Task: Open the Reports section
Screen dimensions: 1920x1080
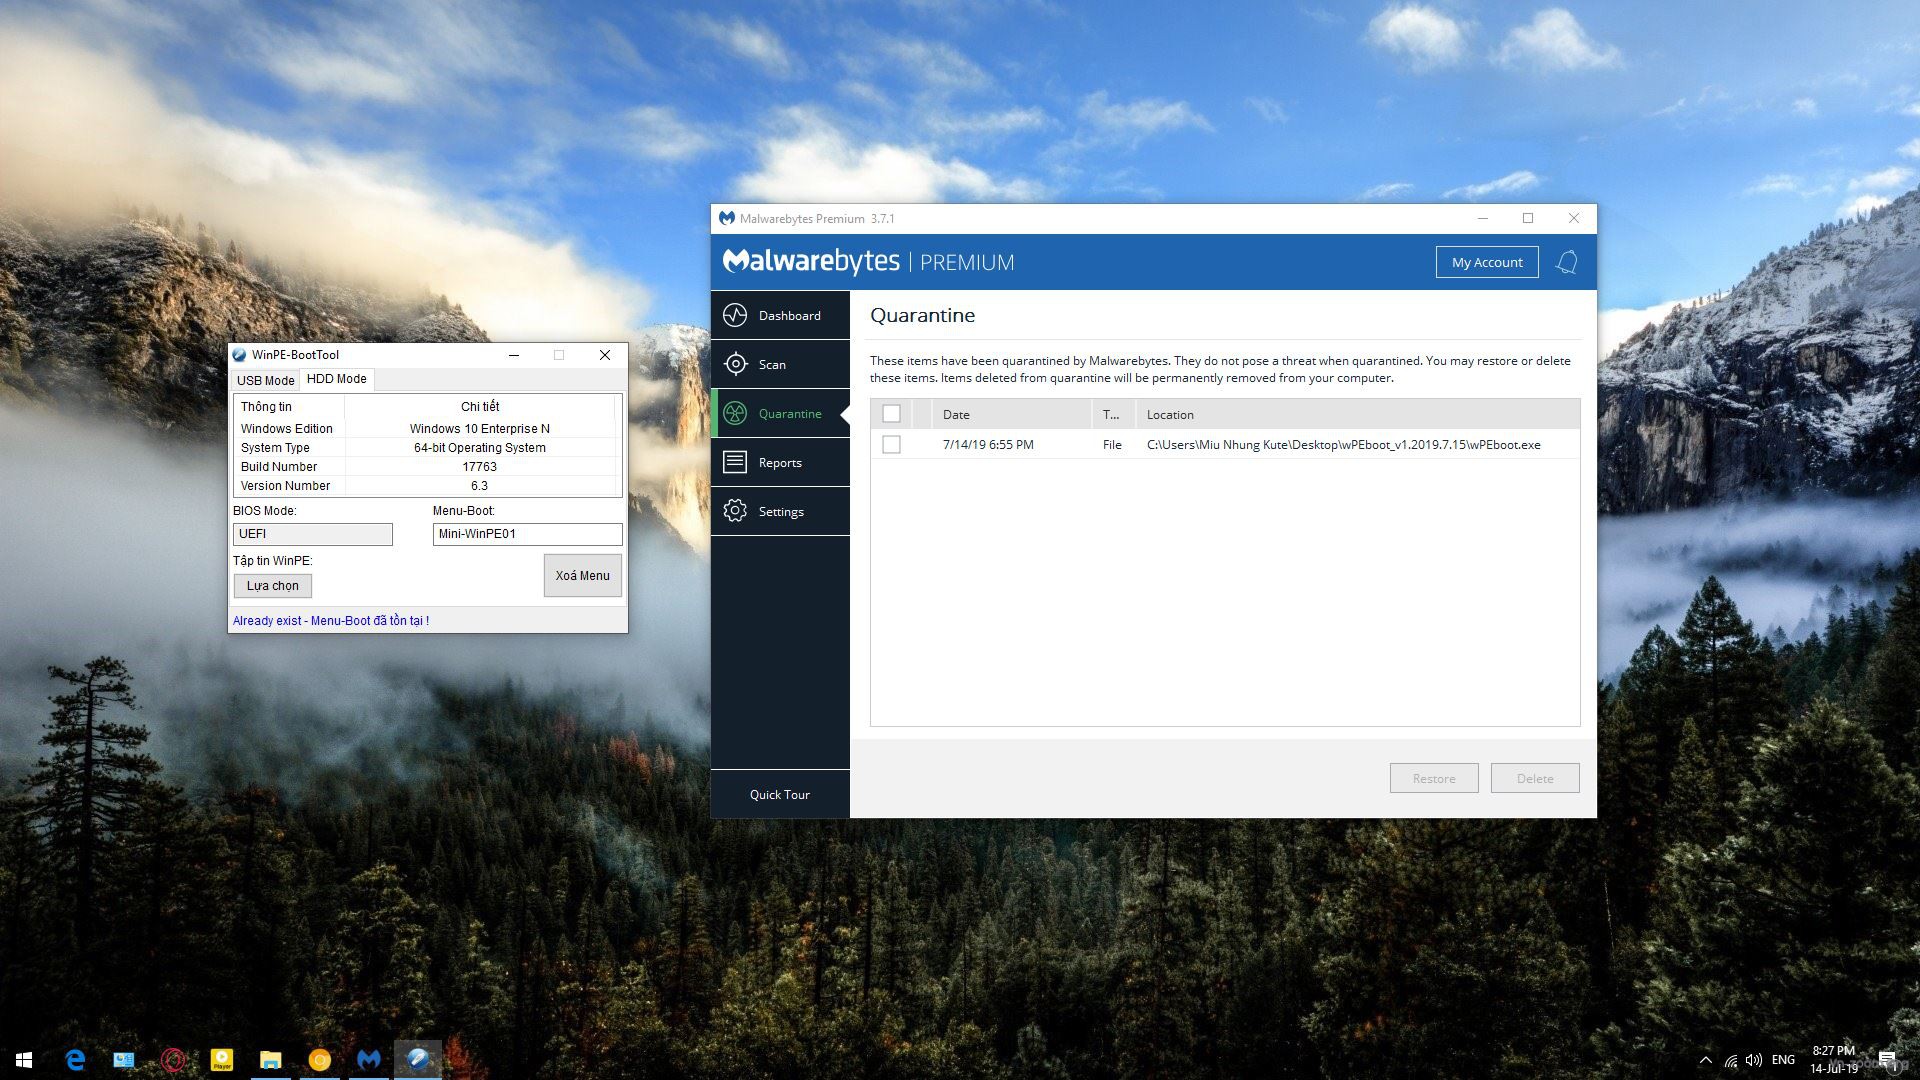Action: tap(779, 462)
